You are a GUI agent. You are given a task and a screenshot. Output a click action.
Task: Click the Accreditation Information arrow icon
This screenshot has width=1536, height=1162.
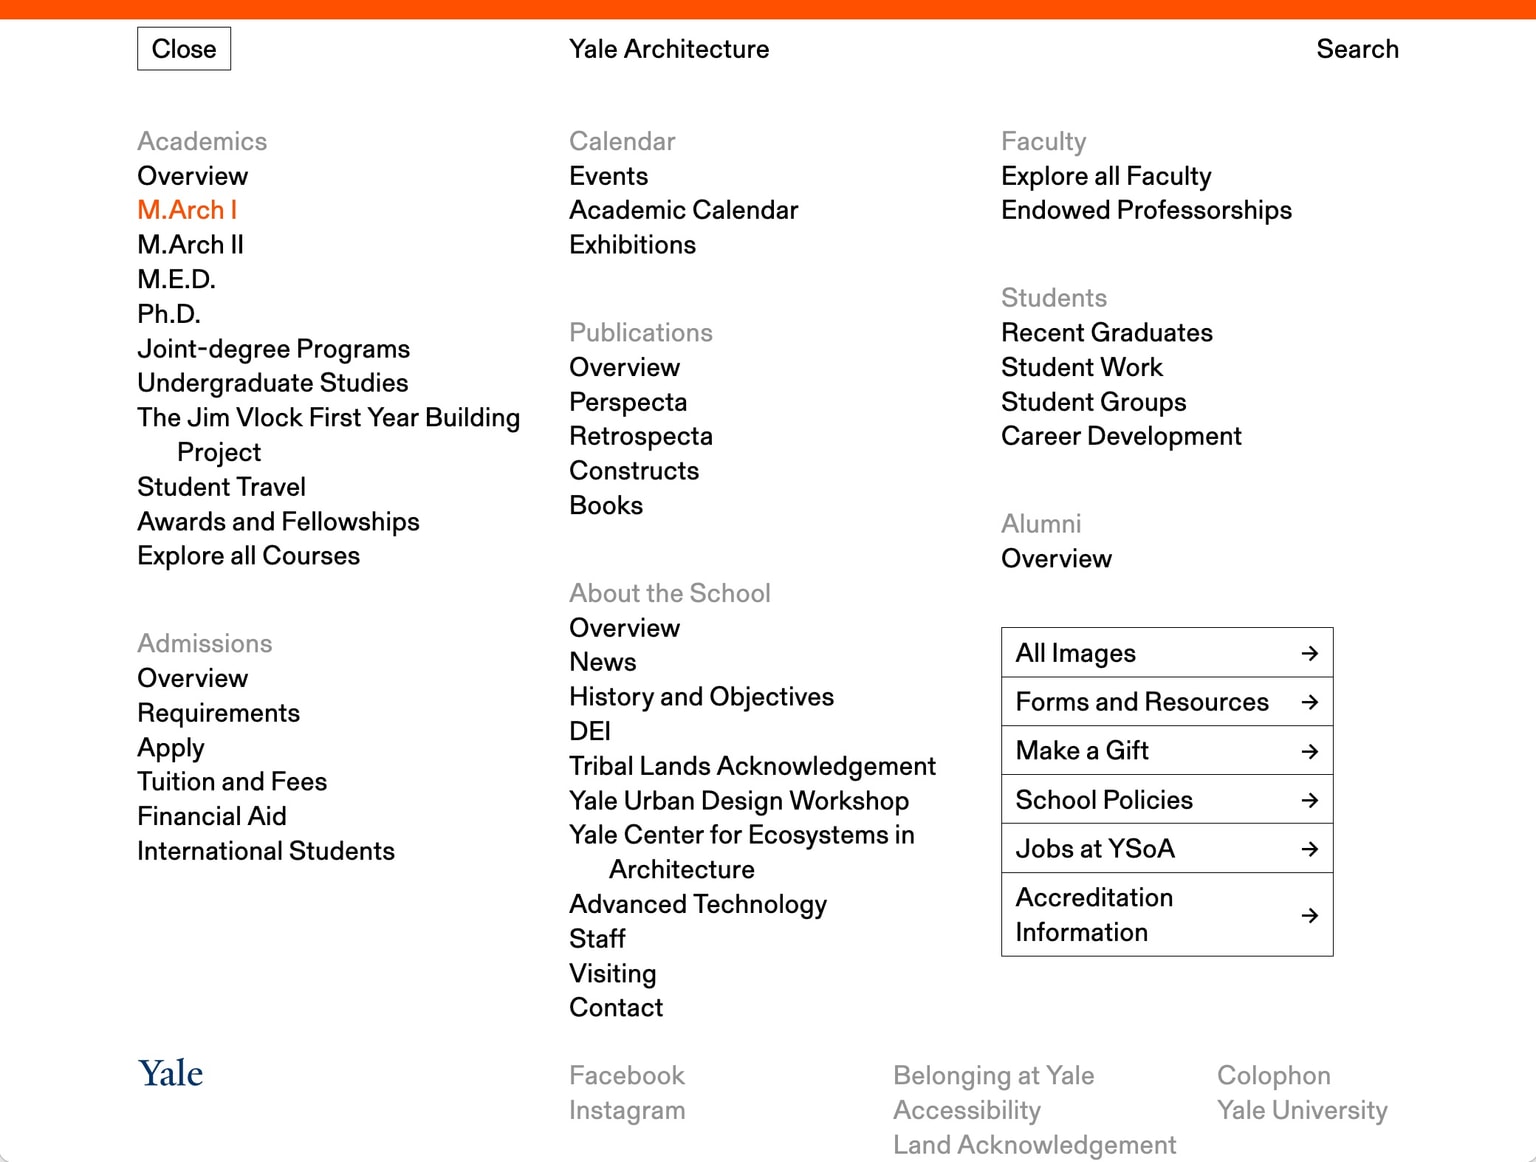[1309, 915]
